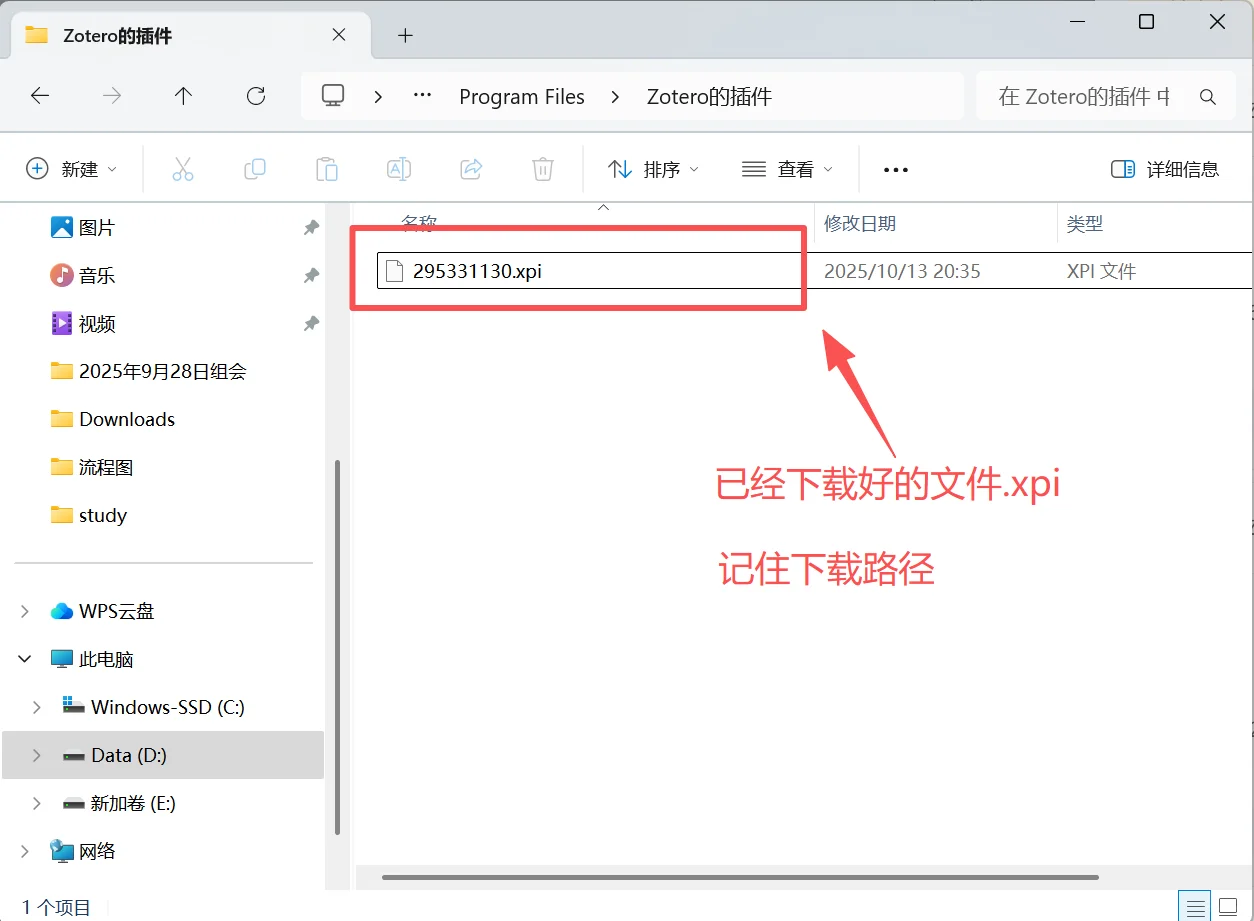Viewport: 1254px width, 921px height.
Task: Open the 详细信息 details pane
Action: tap(1165, 169)
